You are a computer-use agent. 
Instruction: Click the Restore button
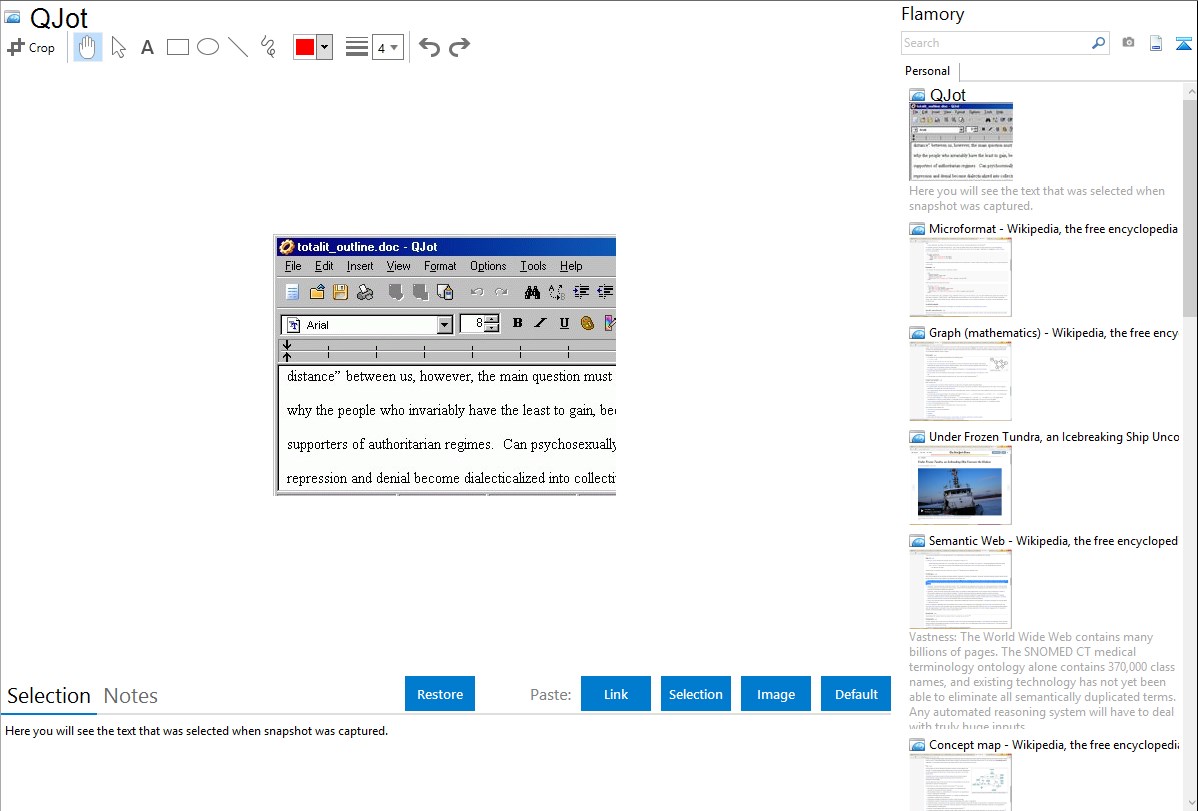[x=440, y=694]
